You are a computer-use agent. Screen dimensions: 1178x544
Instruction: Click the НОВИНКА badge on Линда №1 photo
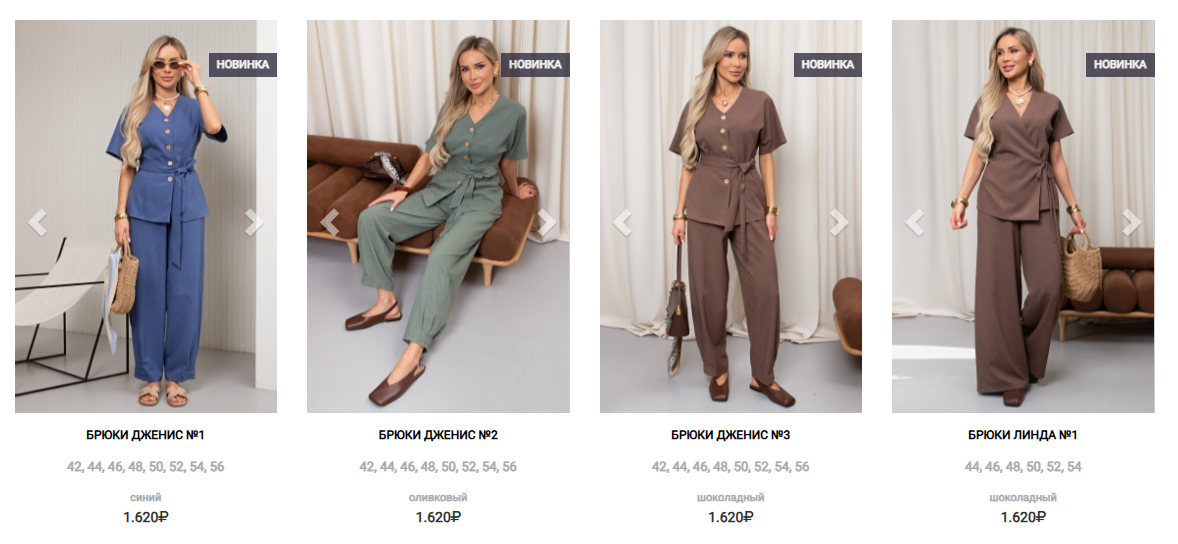click(1119, 65)
